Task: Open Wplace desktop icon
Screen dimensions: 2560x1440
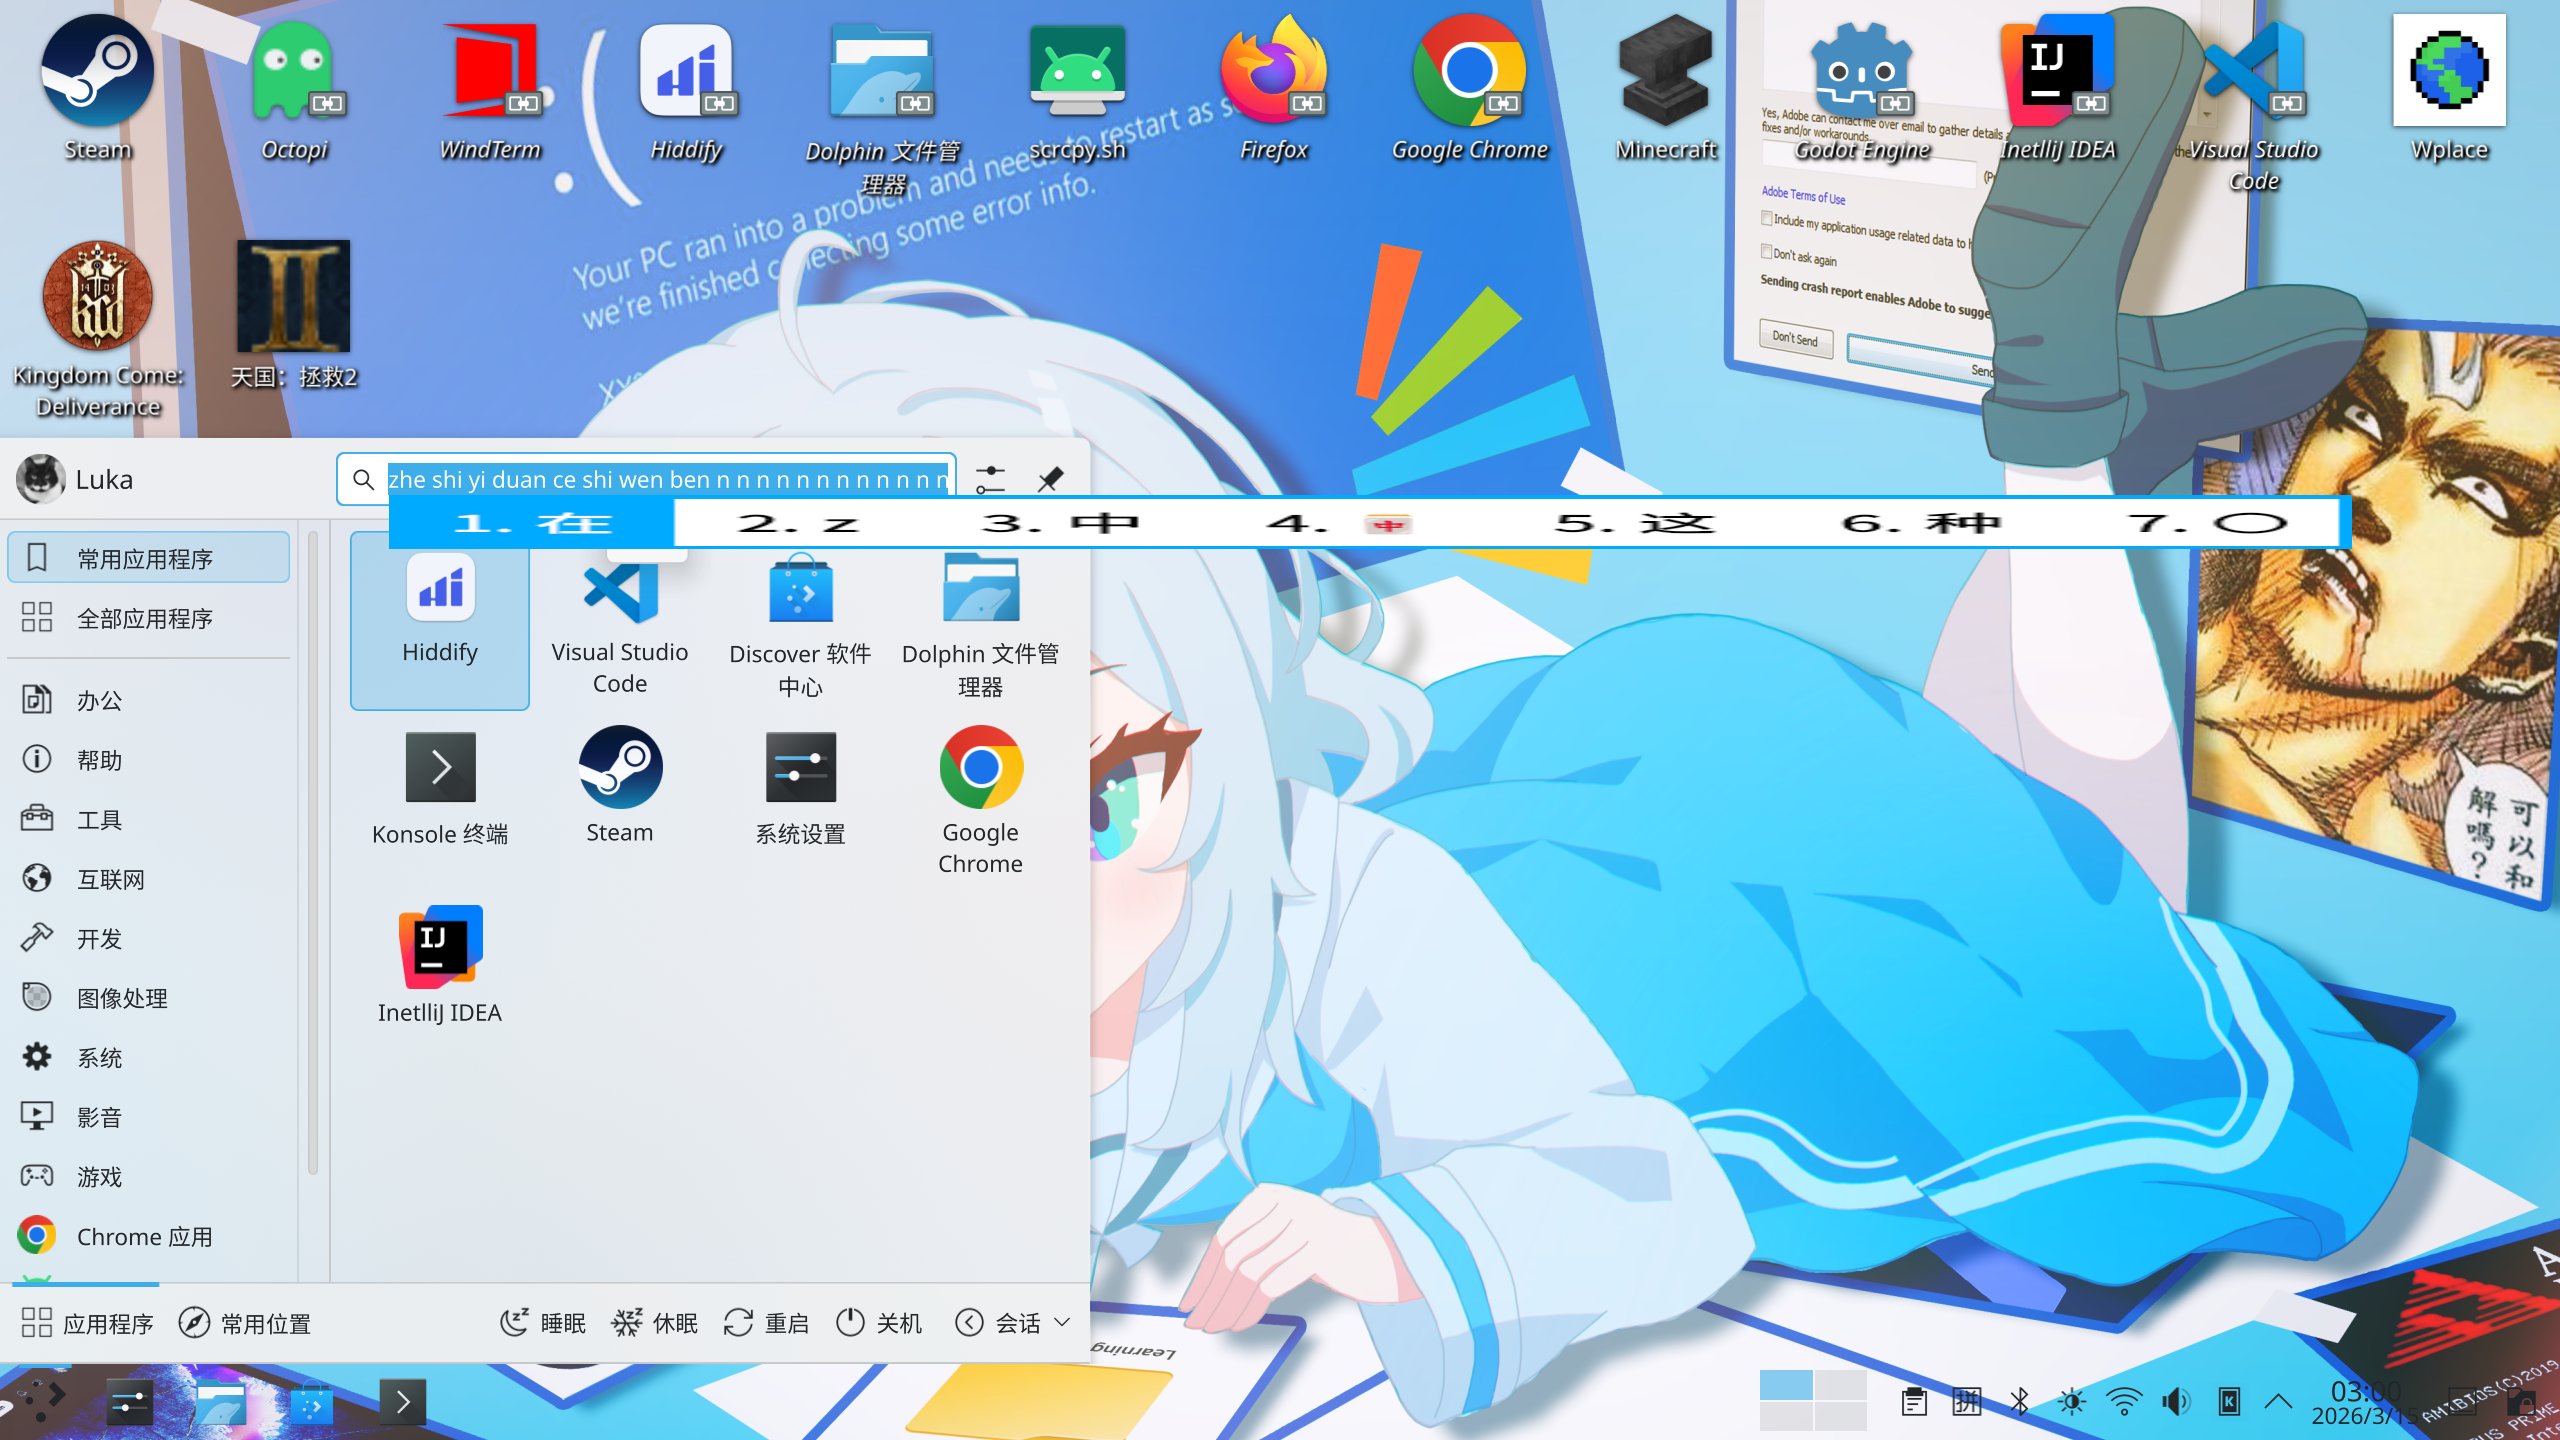Action: (x=2448, y=90)
